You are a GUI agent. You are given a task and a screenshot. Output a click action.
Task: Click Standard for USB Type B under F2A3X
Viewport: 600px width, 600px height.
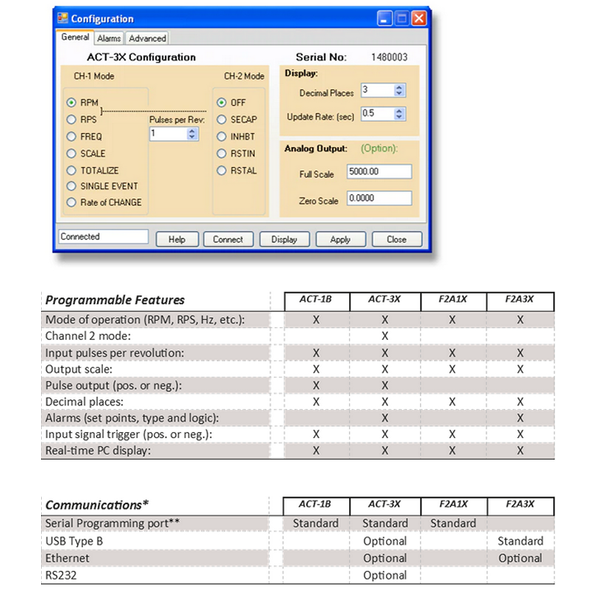(520, 541)
